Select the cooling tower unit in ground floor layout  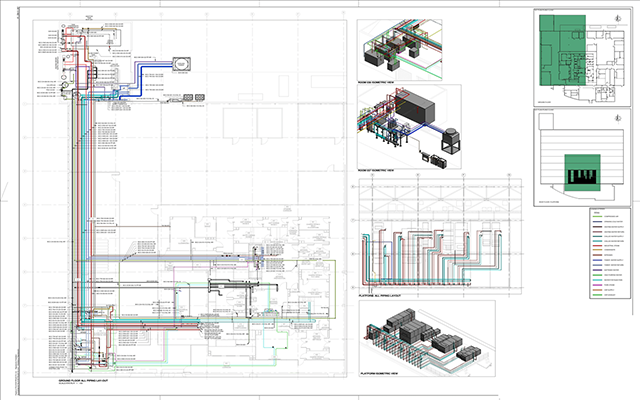pyautogui.click(x=181, y=64)
